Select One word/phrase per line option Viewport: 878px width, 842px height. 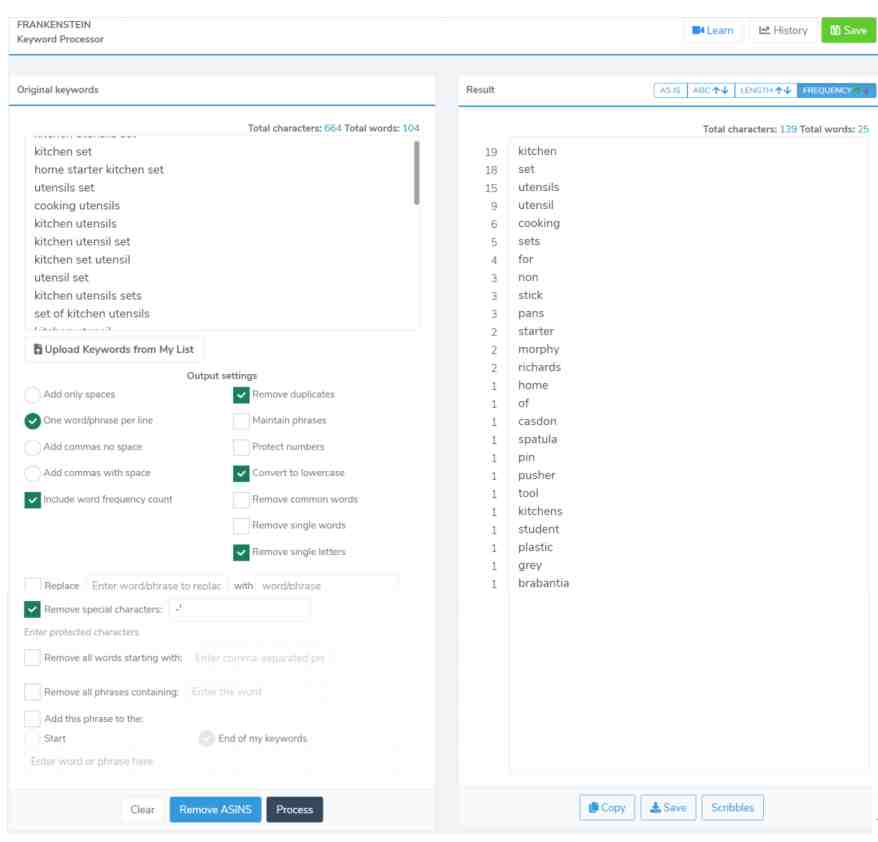(x=32, y=420)
